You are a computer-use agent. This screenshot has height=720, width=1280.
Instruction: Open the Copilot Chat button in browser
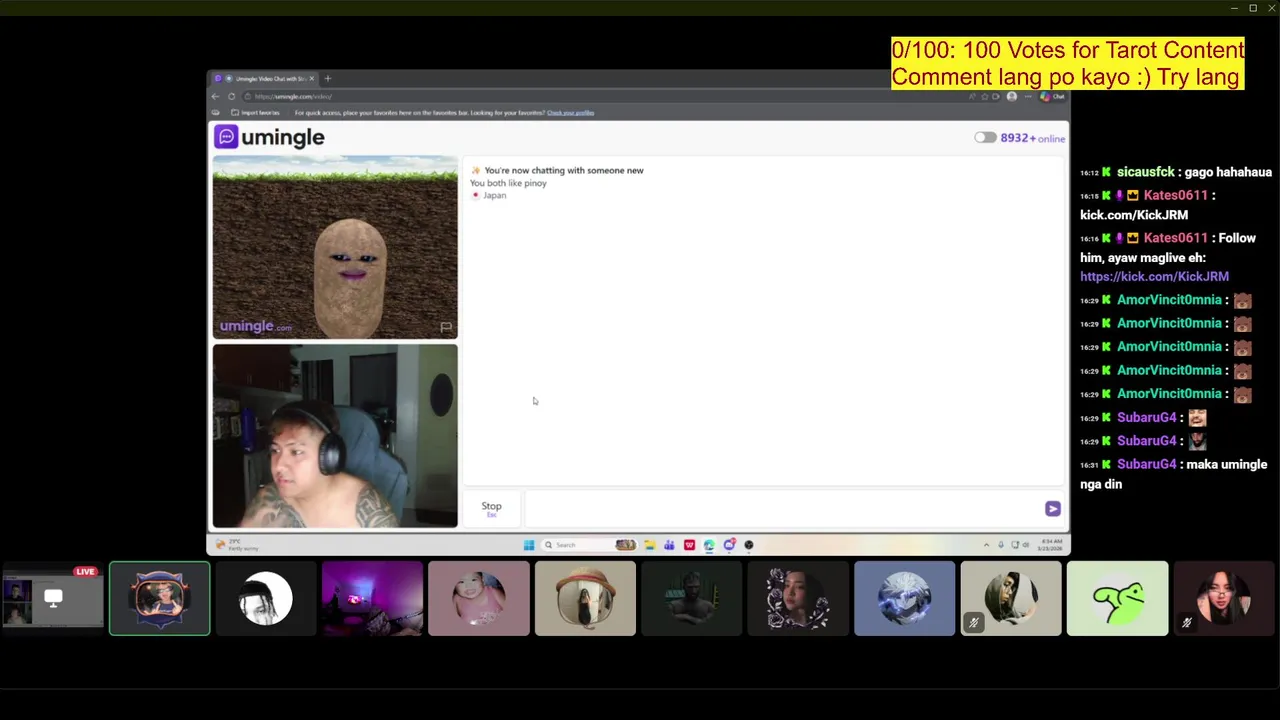[x=1053, y=96]
